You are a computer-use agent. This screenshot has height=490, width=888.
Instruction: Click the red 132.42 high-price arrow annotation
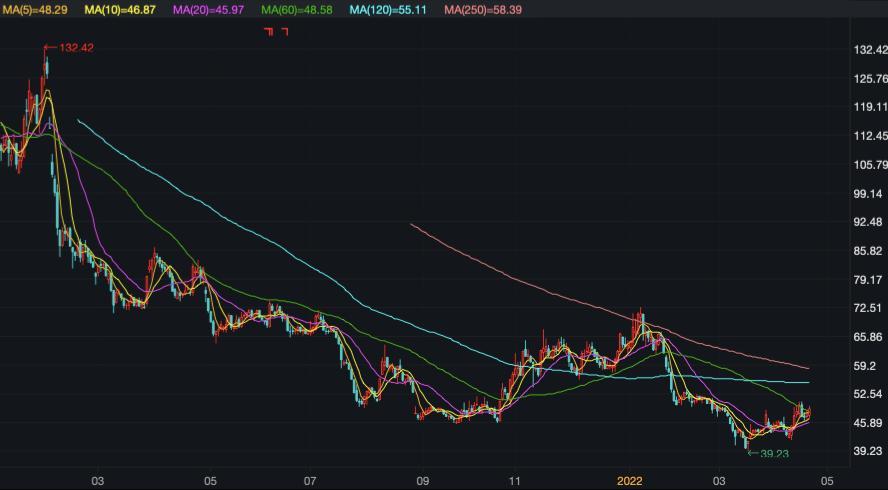coord(68,48)
